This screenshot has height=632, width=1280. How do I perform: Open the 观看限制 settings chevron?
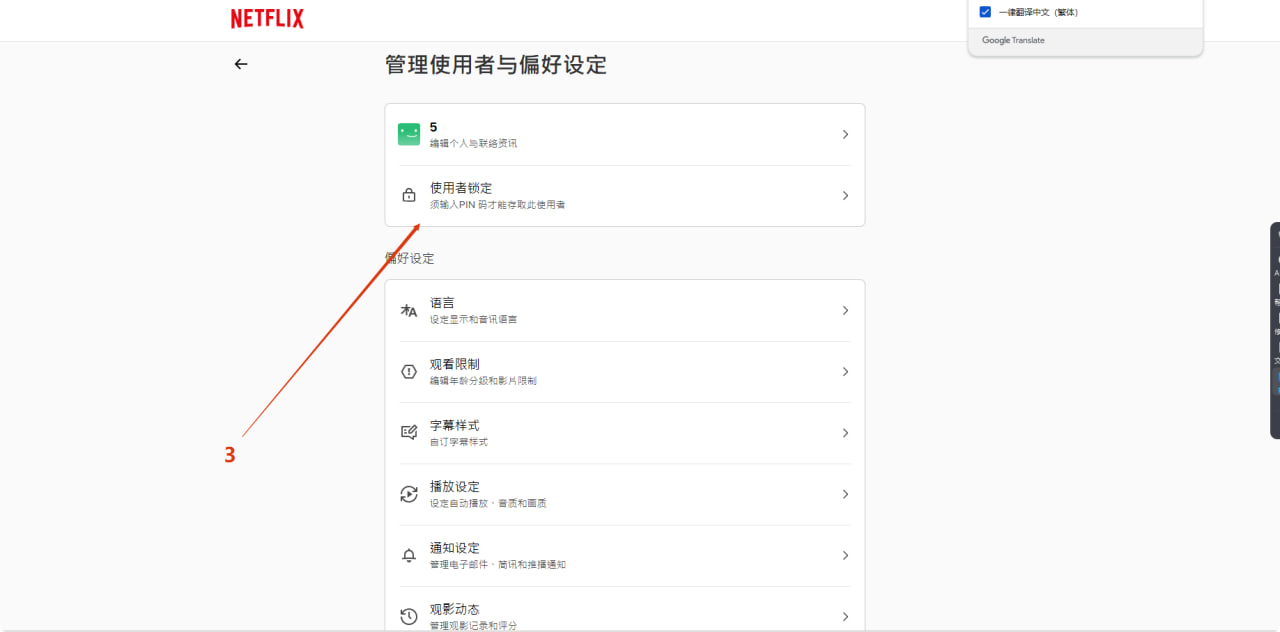(x=845, y=372)
